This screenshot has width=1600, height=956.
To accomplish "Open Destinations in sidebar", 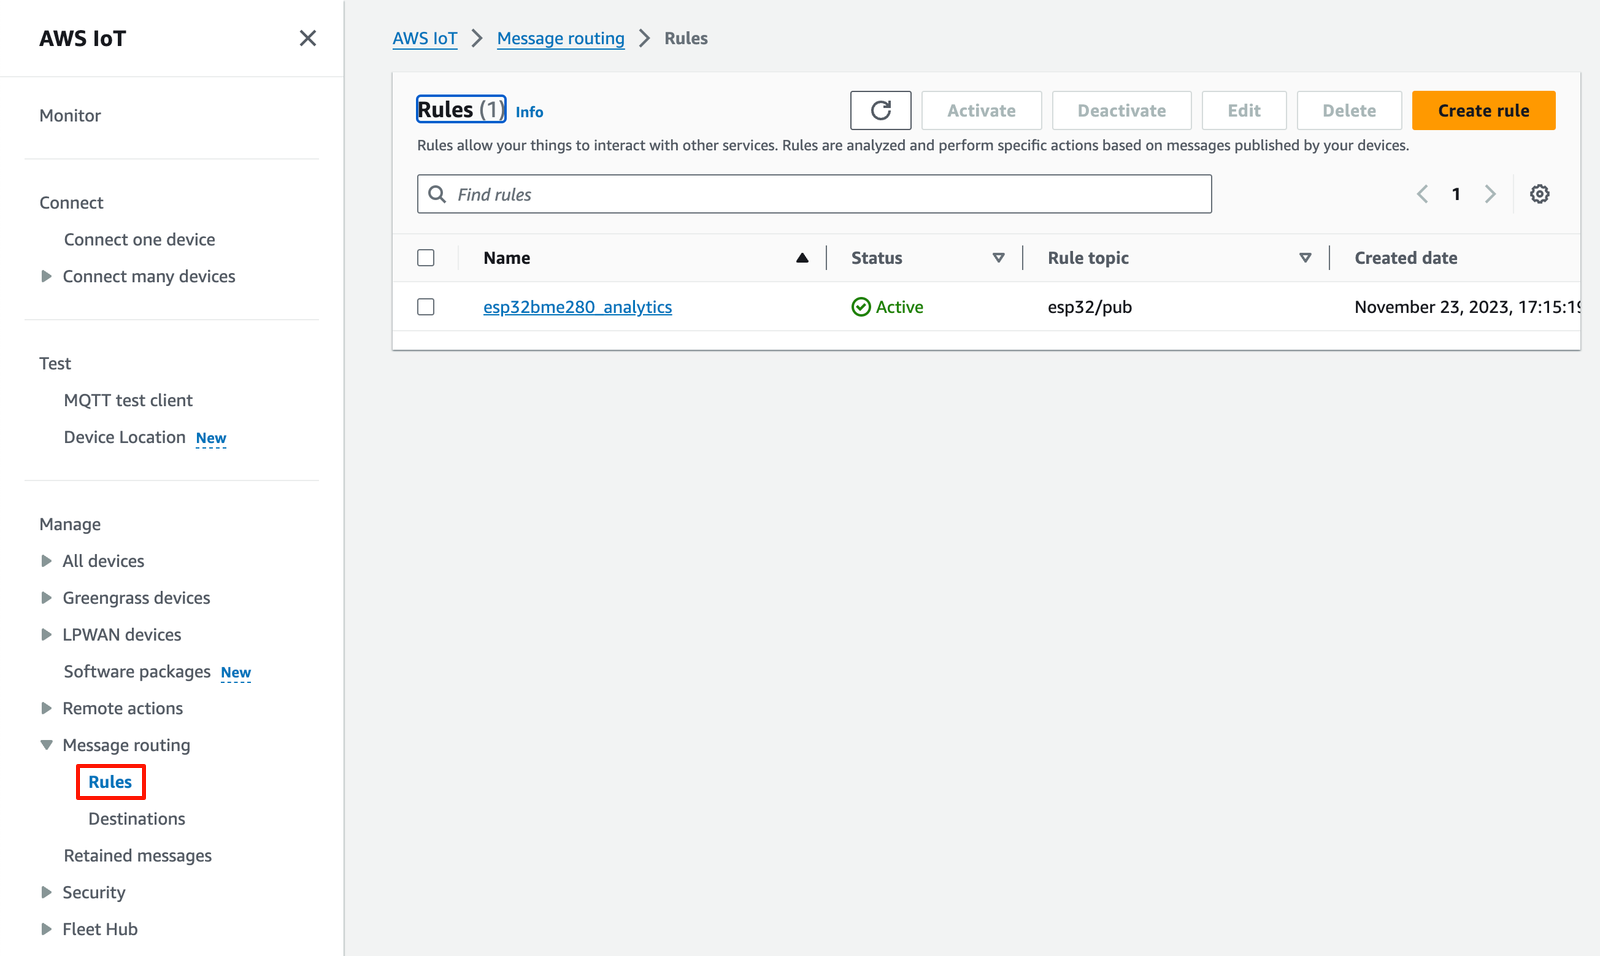I will tap(136, 819).
